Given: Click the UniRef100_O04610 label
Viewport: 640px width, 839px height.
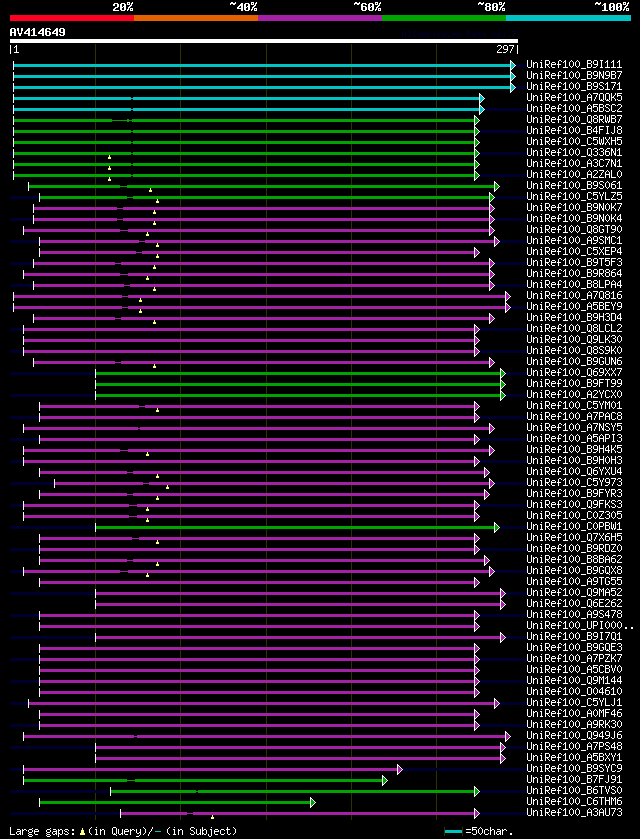Looking at the screenshot, I should pos(574,692).
